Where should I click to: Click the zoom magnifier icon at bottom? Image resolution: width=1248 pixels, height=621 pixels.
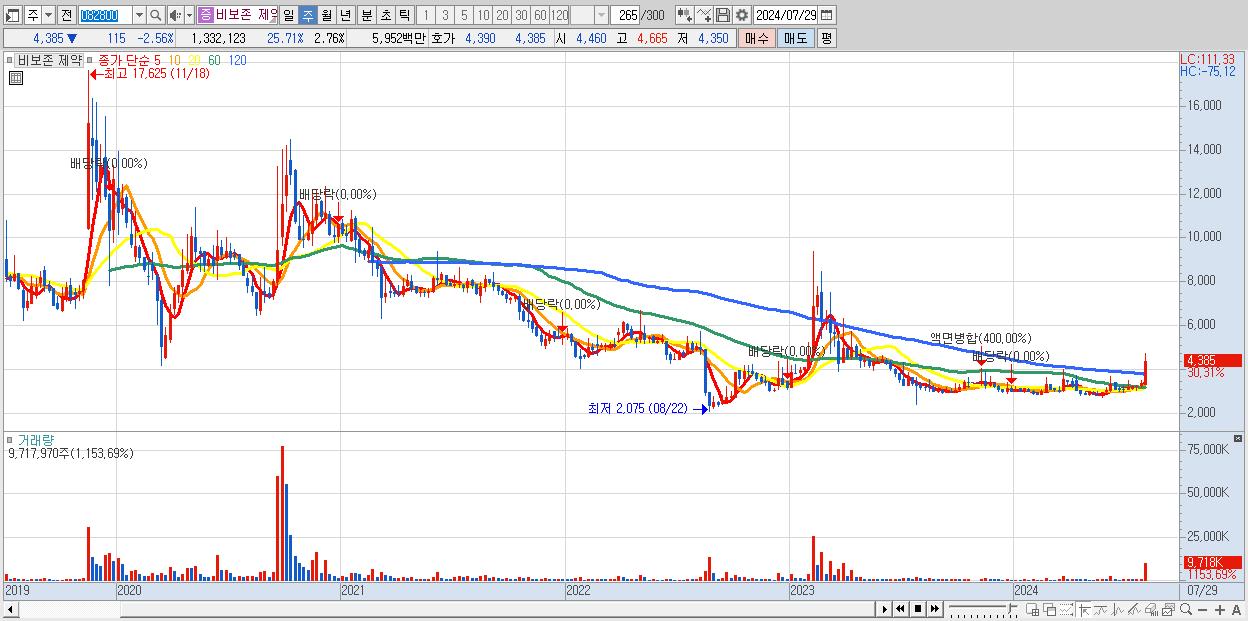pyautogui.click(x=1186, y=609)
